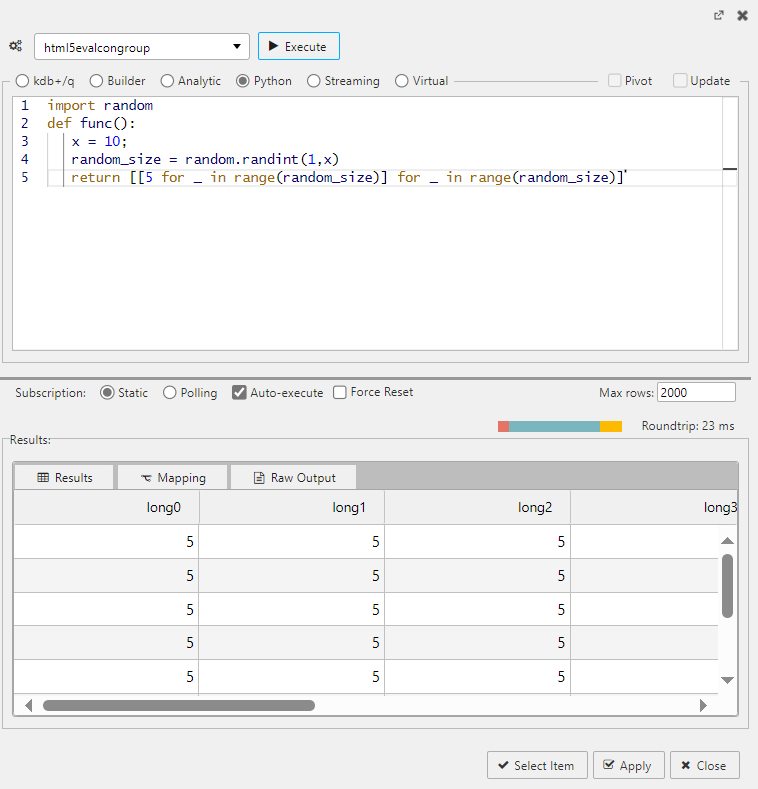This screenshot has height=789, width=758.
Task: Click the horizontal scrollbar thumb in results
Action: pyautogui.click(x=178, y=705)
